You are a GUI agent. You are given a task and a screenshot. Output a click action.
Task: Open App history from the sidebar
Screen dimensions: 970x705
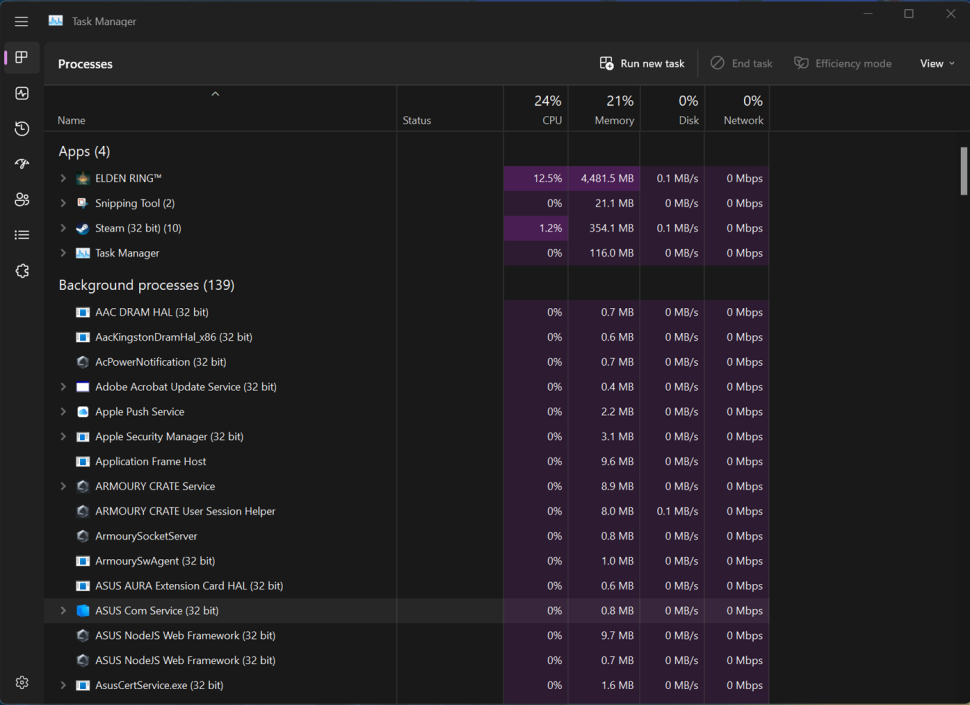tap(22, 129)
